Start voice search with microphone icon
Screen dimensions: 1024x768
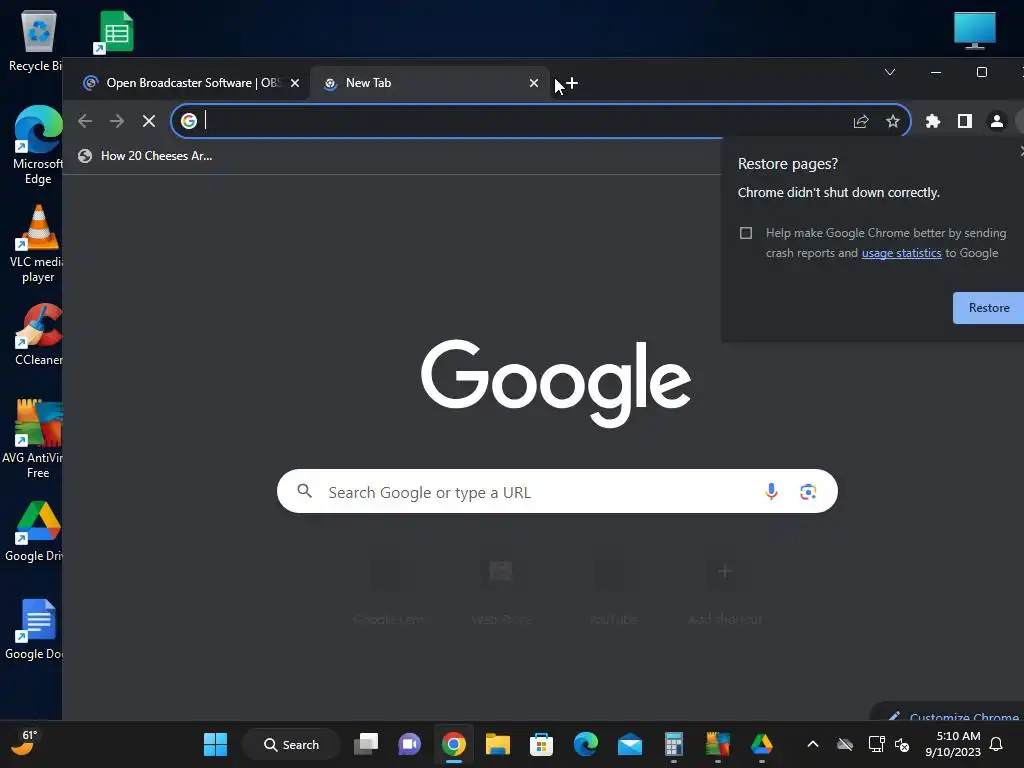pos(771,491)
